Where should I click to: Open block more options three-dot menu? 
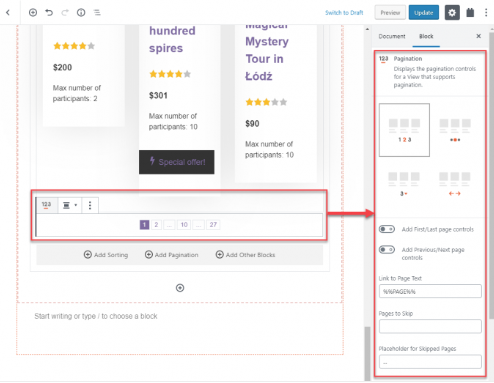point(90,205)
